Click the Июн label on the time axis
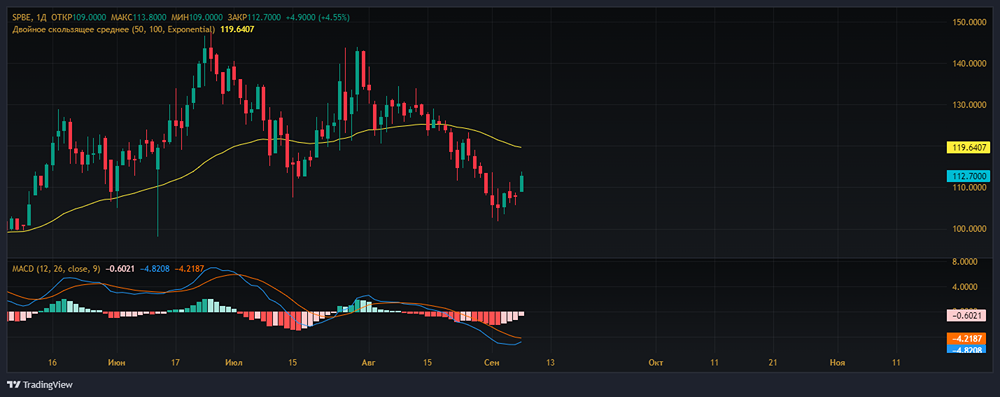This screenshot has width=1000, height=397. click(x=117, y=363)
